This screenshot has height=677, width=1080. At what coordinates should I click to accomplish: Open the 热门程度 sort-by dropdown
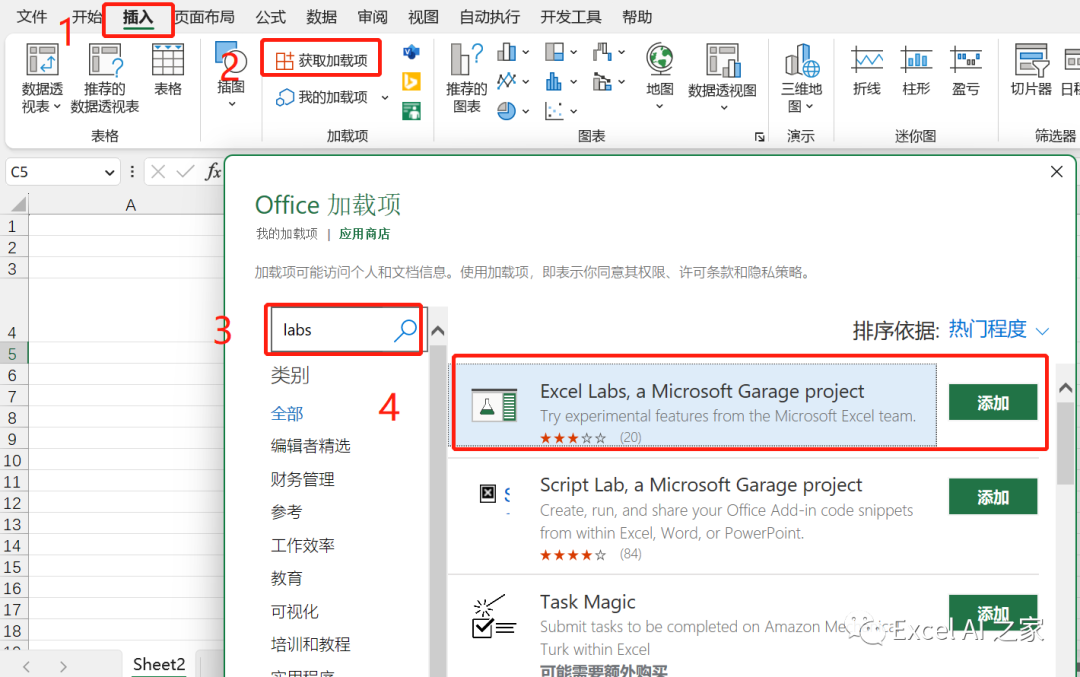pos(999,330)
